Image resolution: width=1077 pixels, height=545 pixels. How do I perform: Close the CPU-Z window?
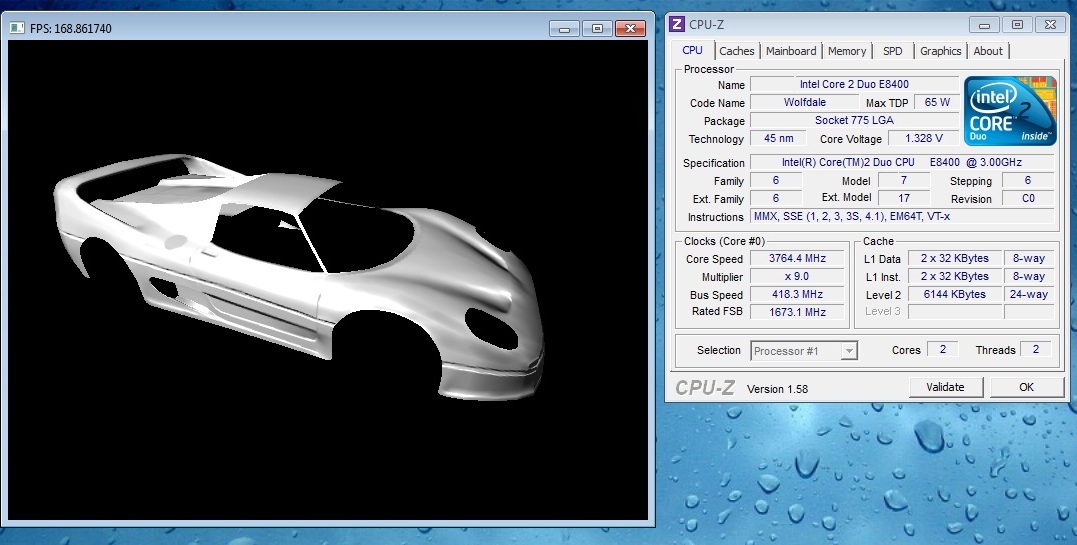(1048, 24)
